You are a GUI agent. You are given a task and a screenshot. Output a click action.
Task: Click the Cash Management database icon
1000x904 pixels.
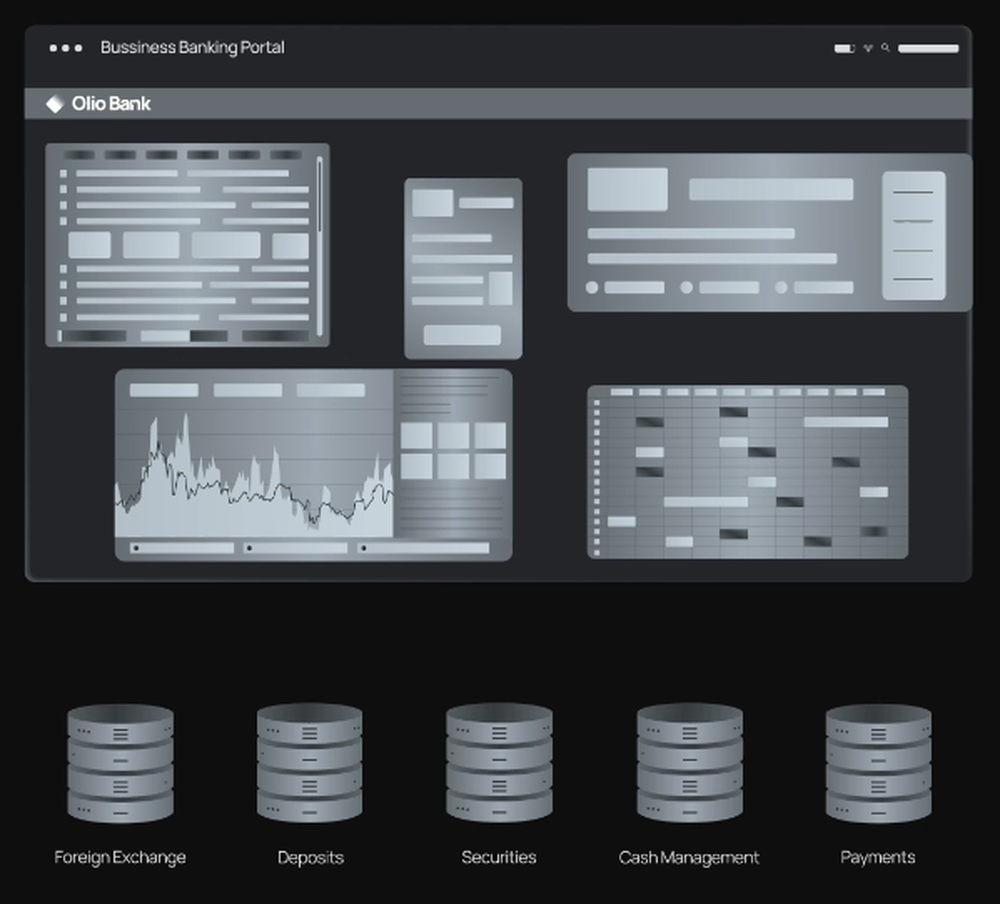point(689,765)
